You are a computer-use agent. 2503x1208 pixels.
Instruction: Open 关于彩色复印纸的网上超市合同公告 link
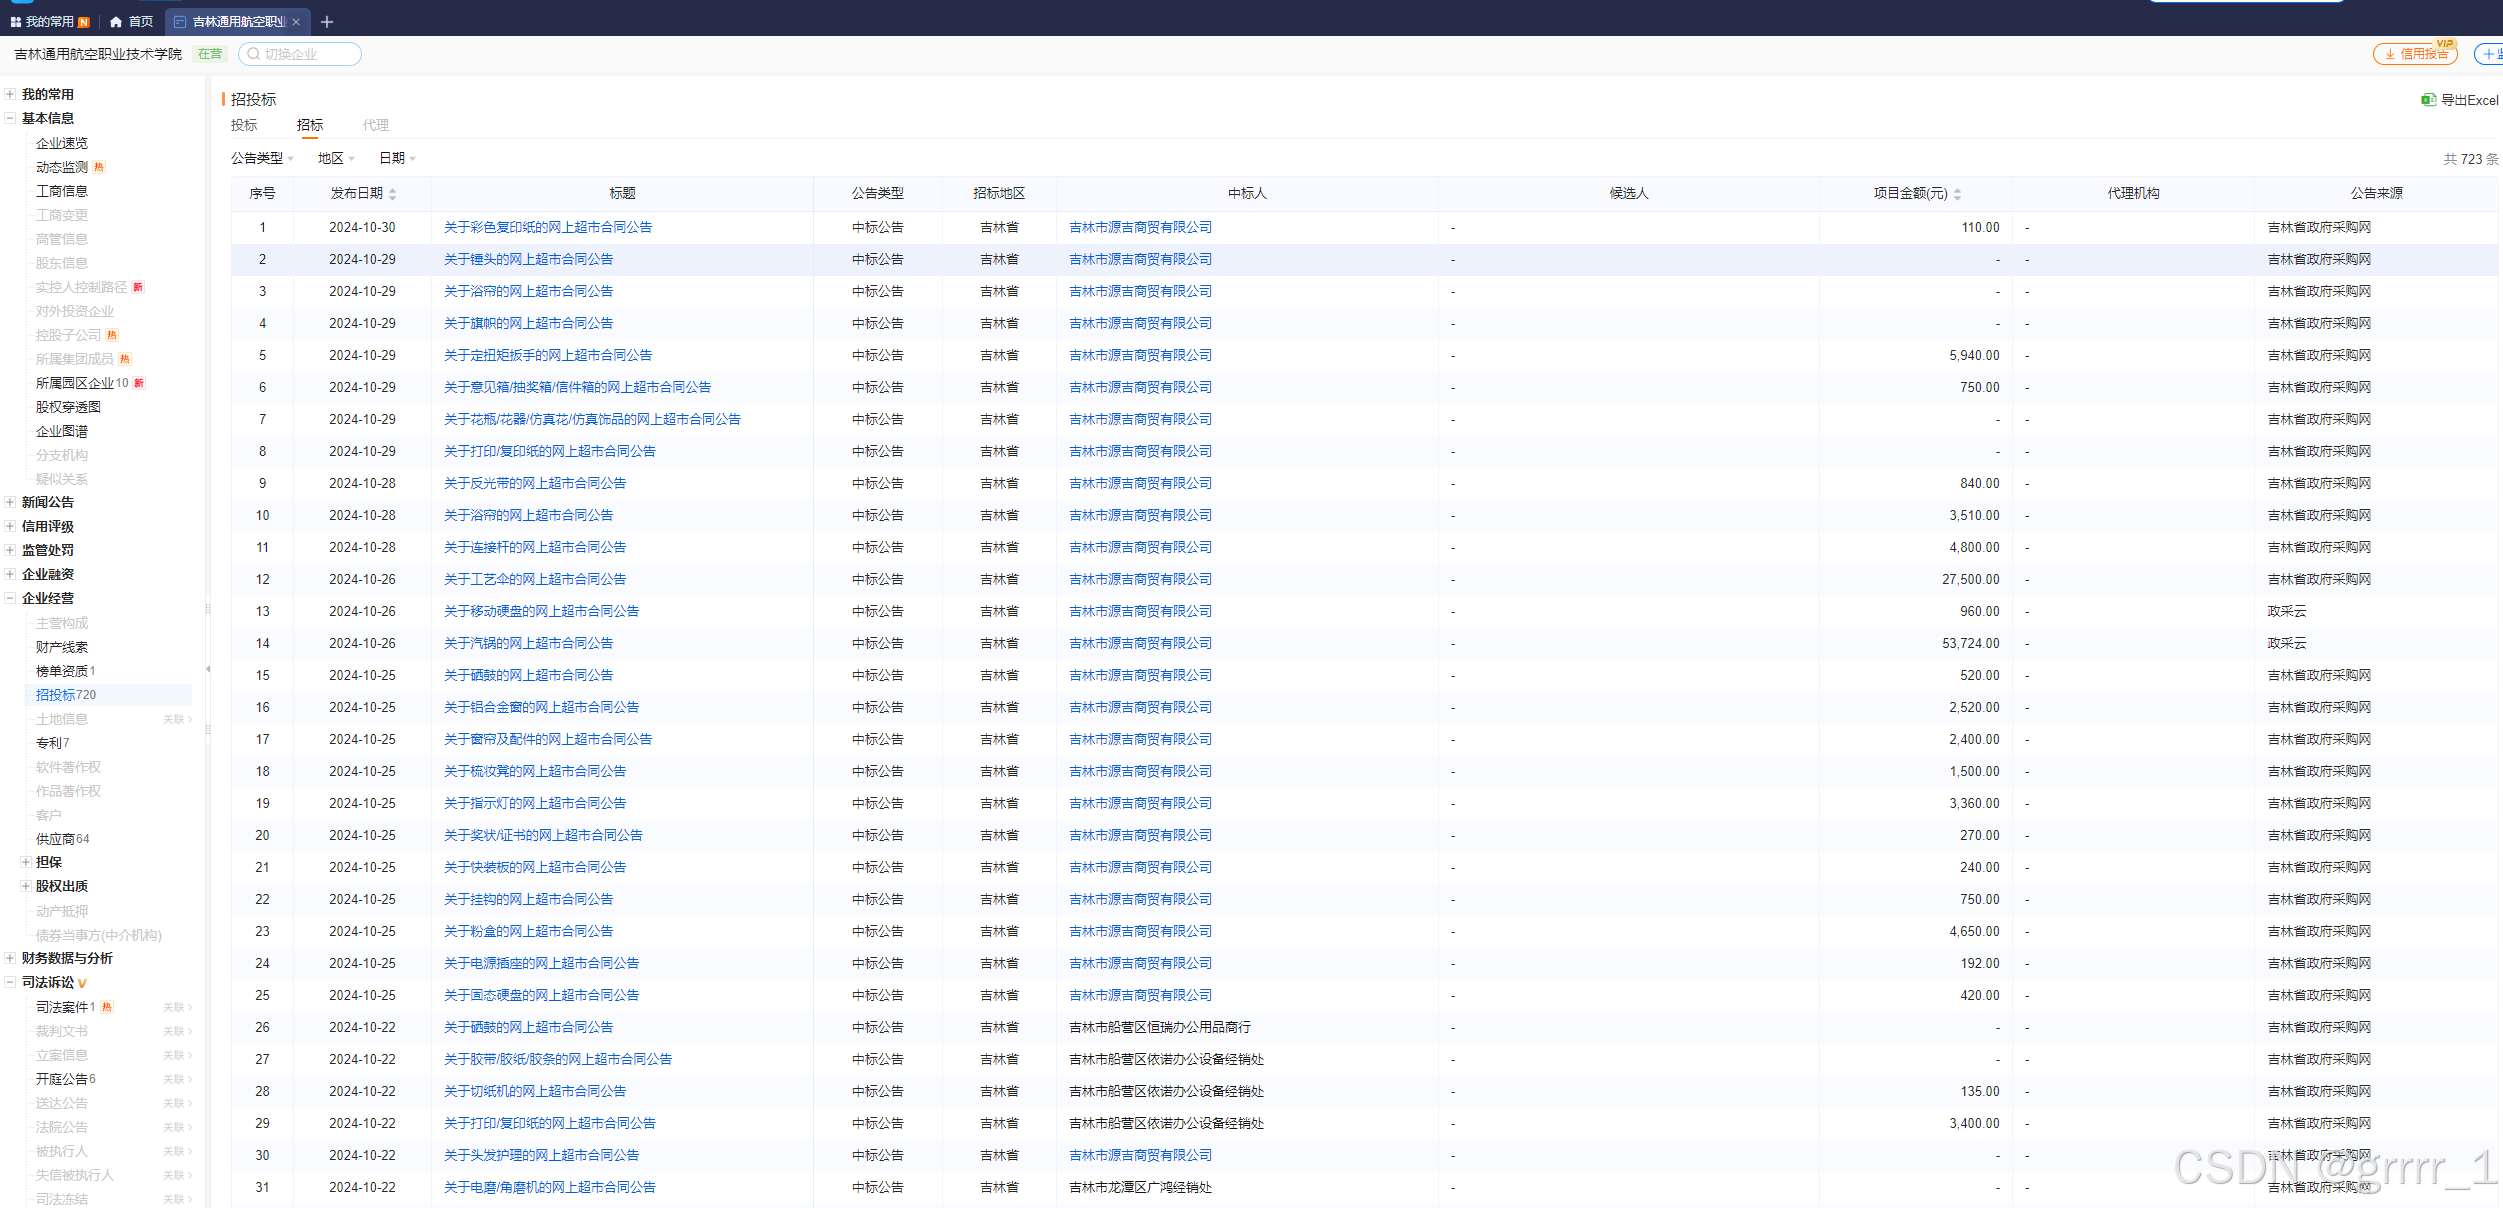547,227
